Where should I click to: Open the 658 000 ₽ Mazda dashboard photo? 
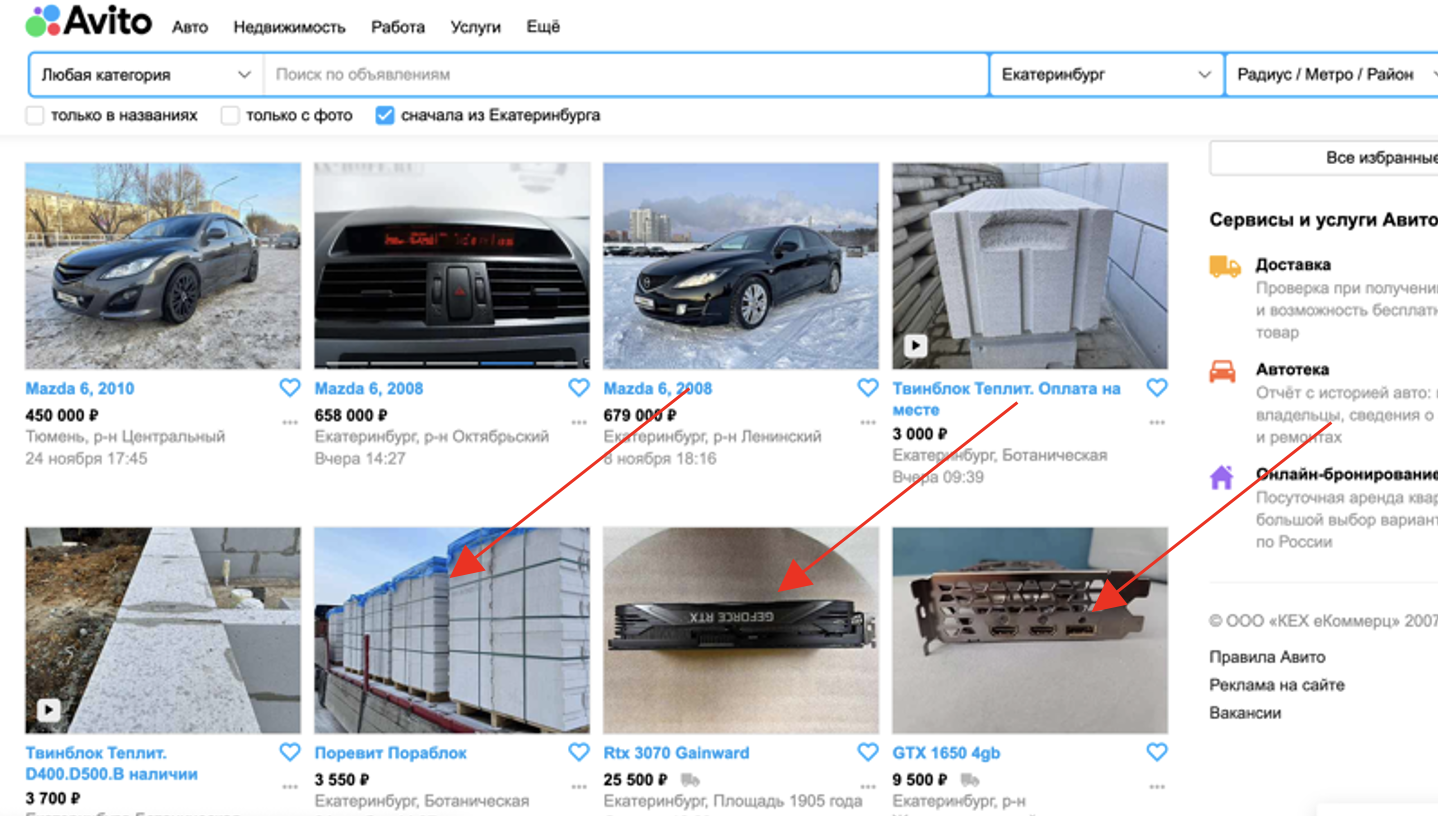(x=452, y=266)
